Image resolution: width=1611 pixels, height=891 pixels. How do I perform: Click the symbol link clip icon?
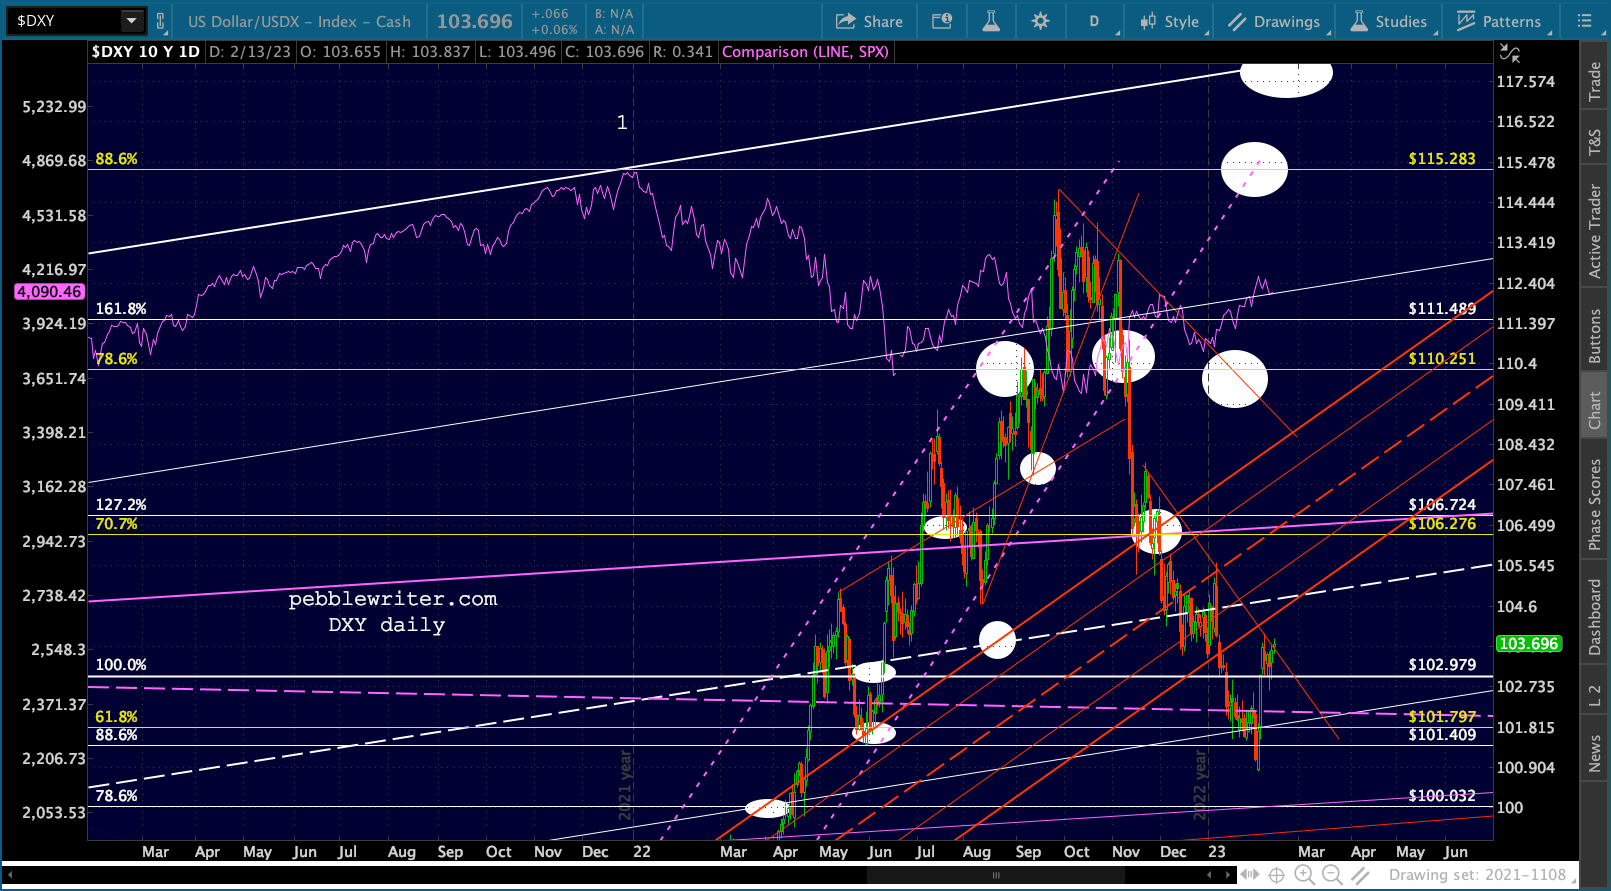point(160,21)
